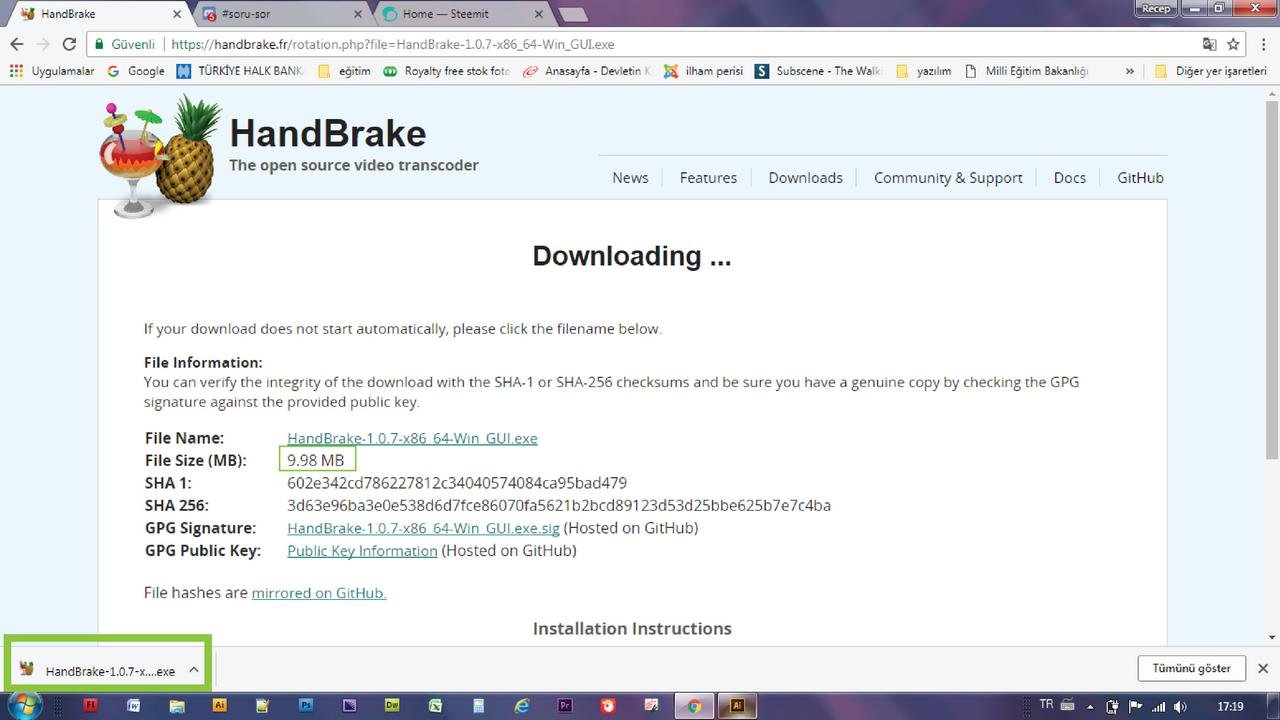Open the downloaded HandBrake file options arrow
Viewport: 1280px width, 720px height.
[194, 670]
